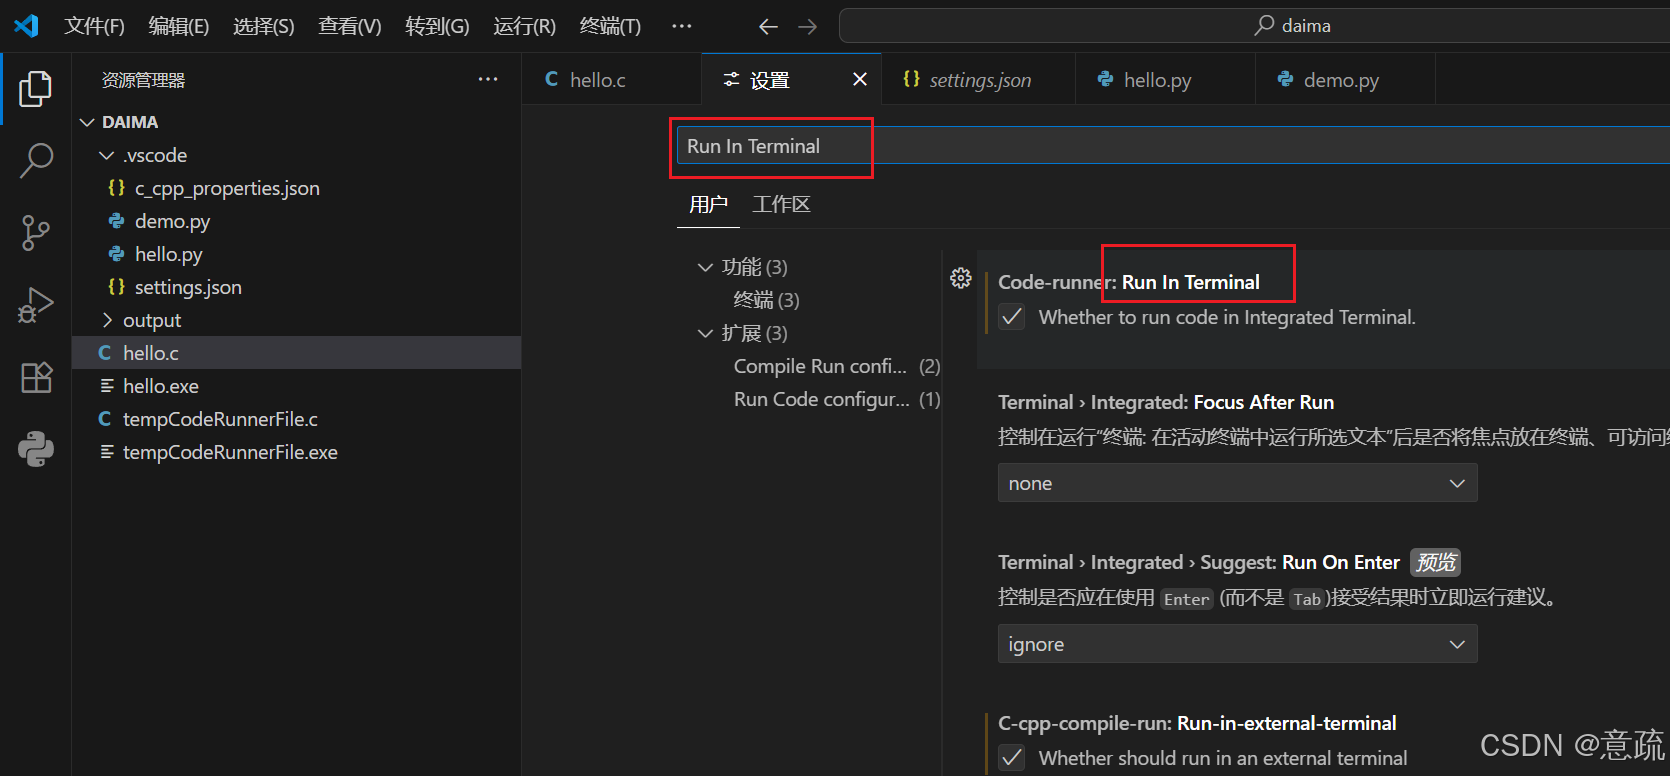Open the 终端(T) menu
1670x776 pixels.
point(610,26)
